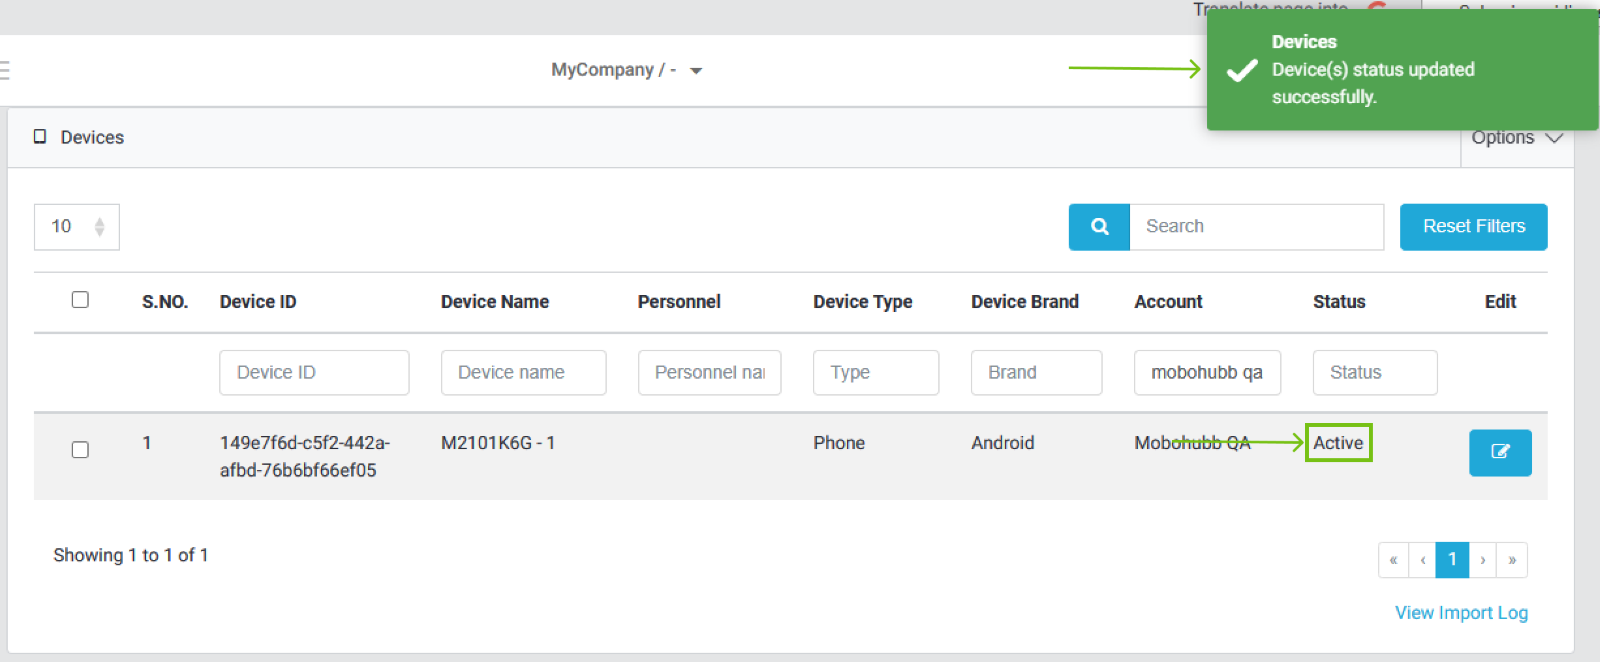
Task: Expand the Options menu
Action: (x=1516, y=138)
